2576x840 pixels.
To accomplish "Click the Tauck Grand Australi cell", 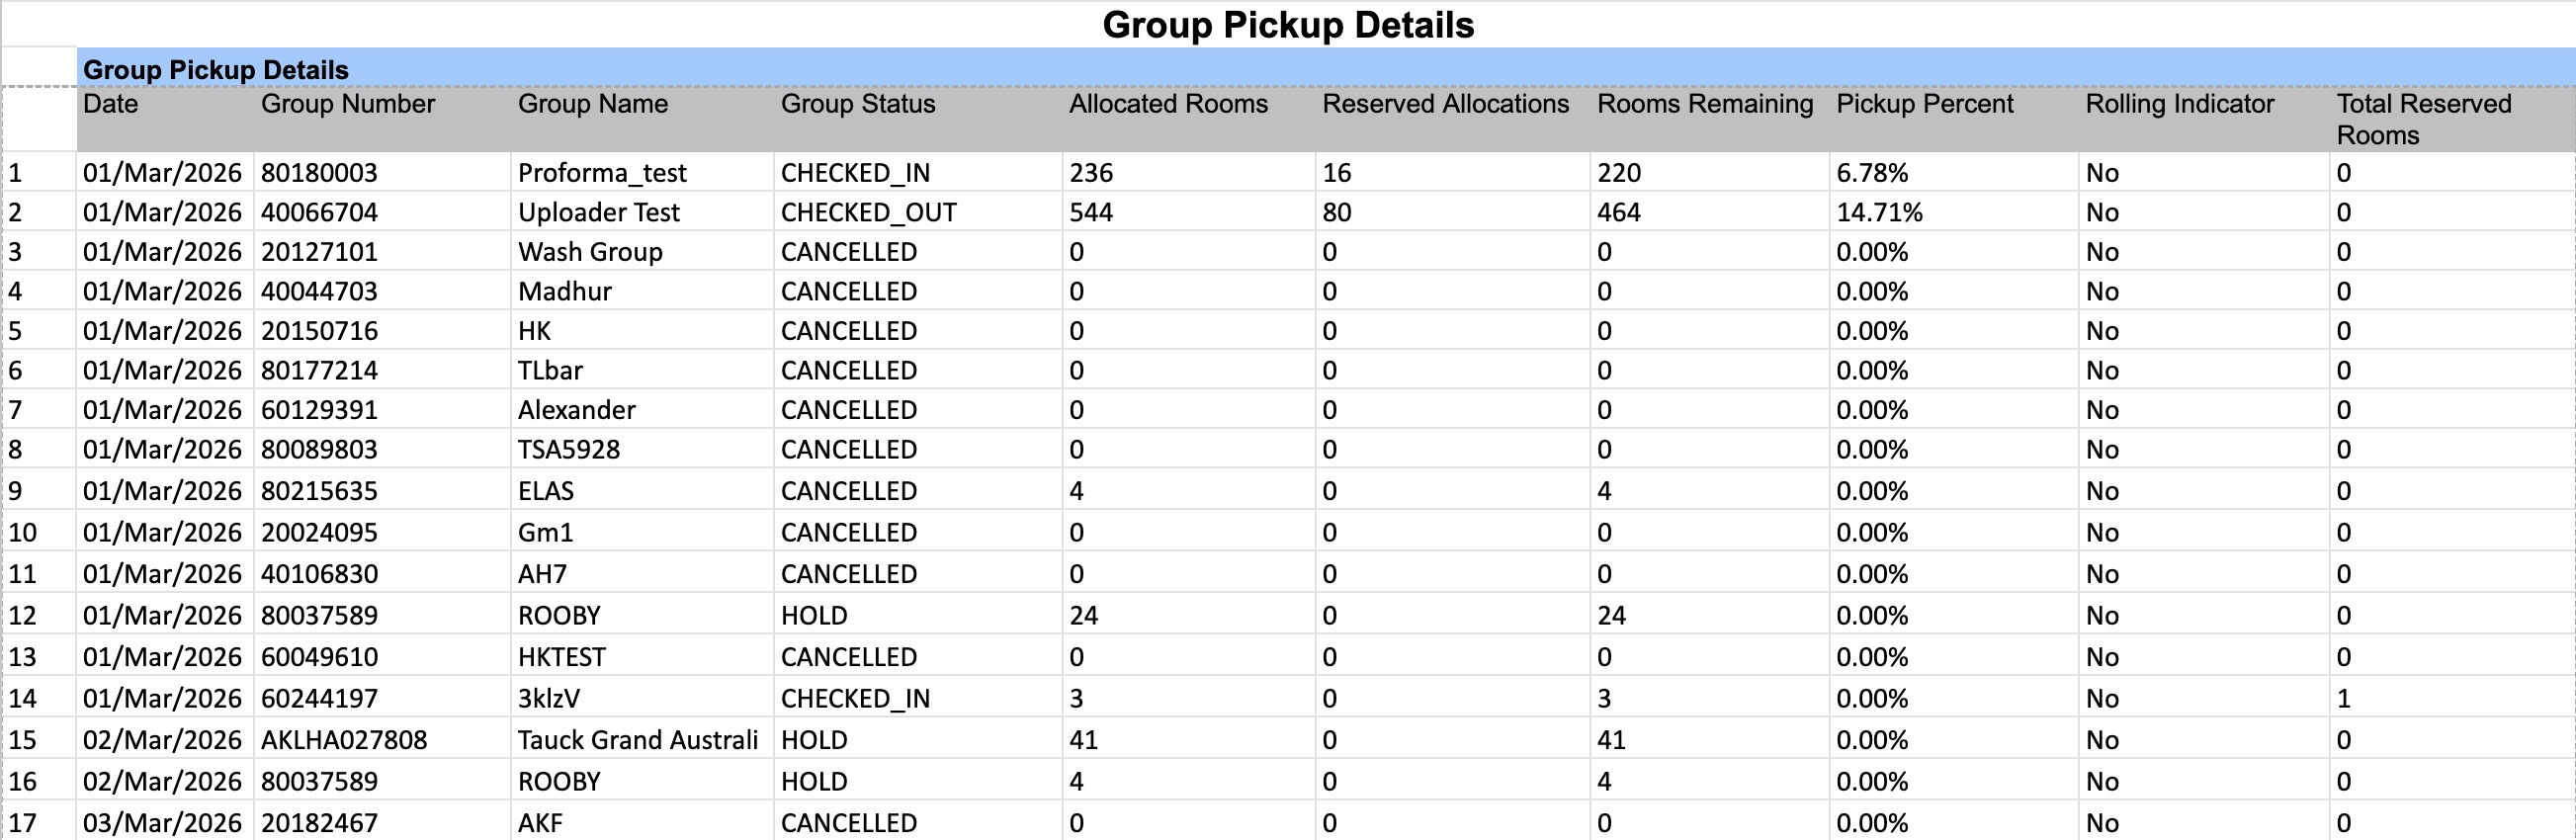I will 637,740.
